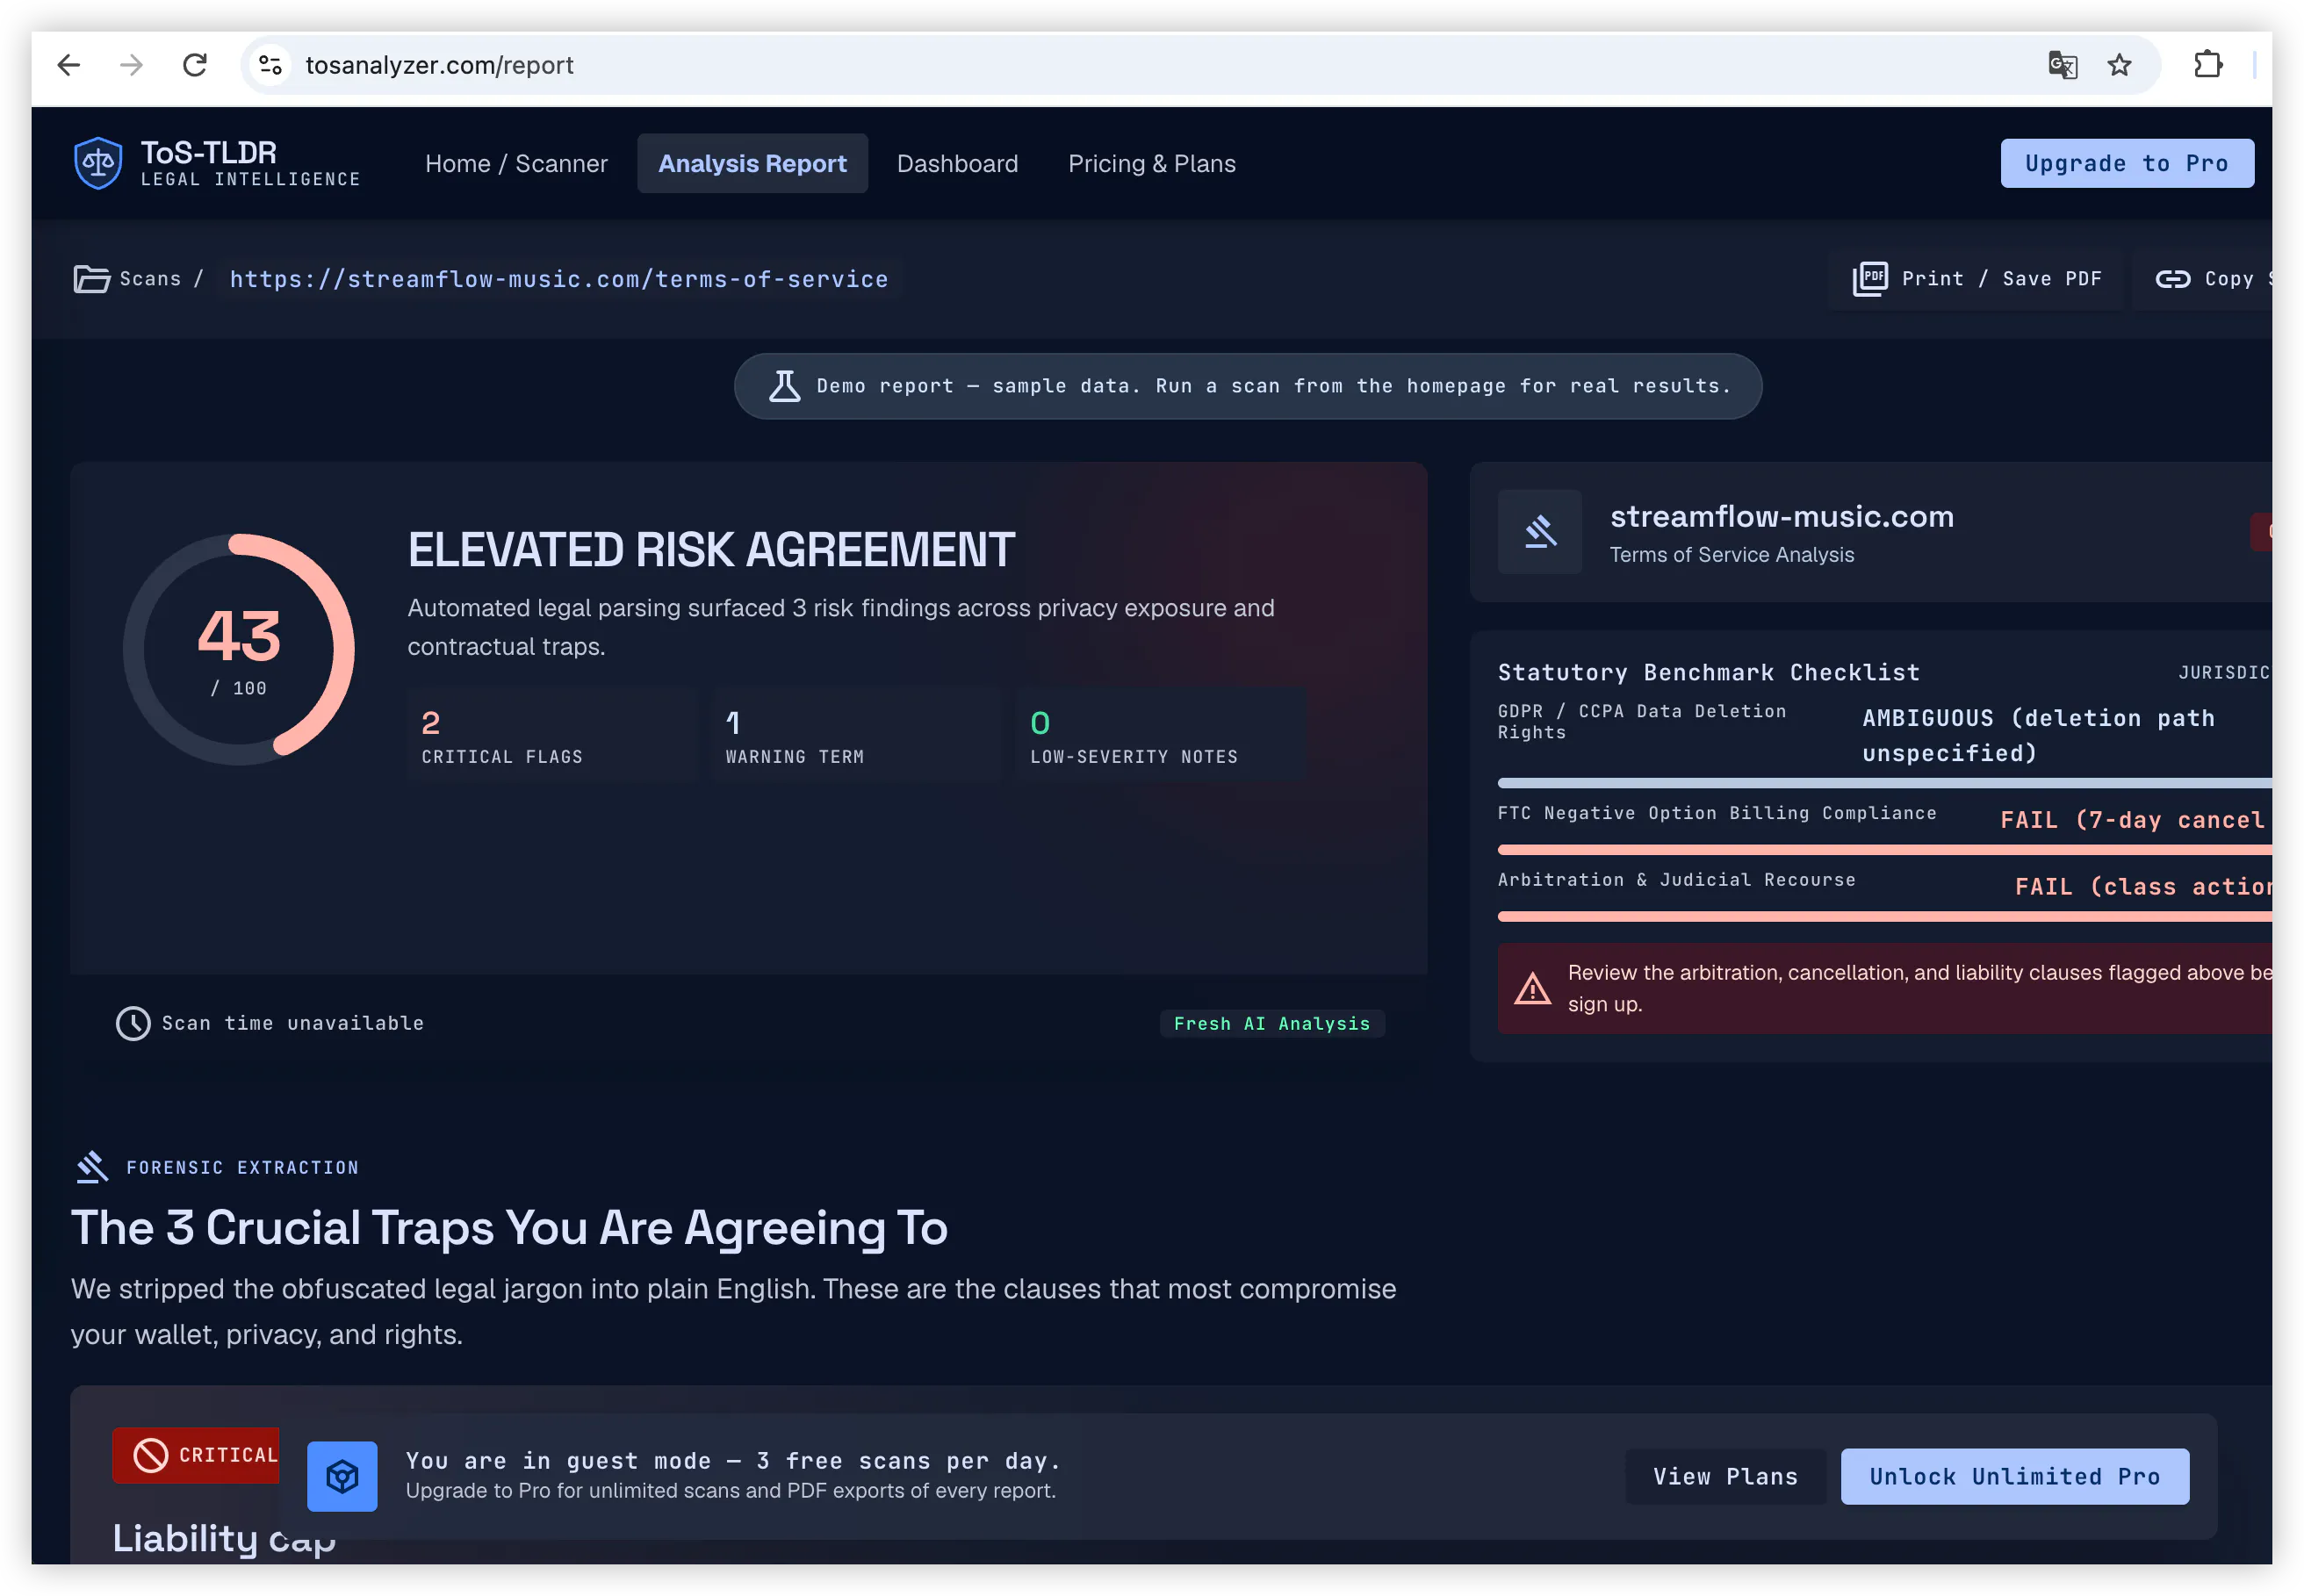Viewport: 2304px width, 1596px height.
Task: Open site information icon in address bar
Action: pyautogui.click(x=270, y=65)
